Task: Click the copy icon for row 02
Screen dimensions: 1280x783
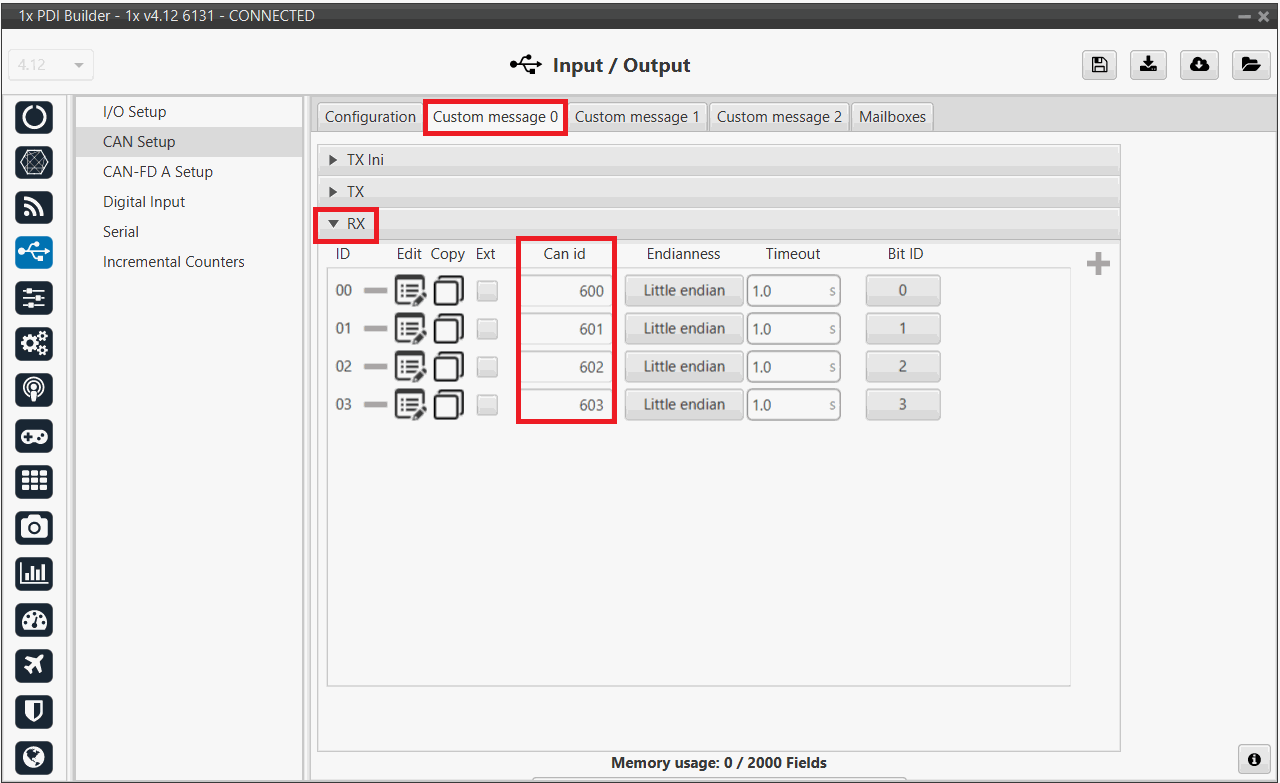Action: (x=448, y=367)
